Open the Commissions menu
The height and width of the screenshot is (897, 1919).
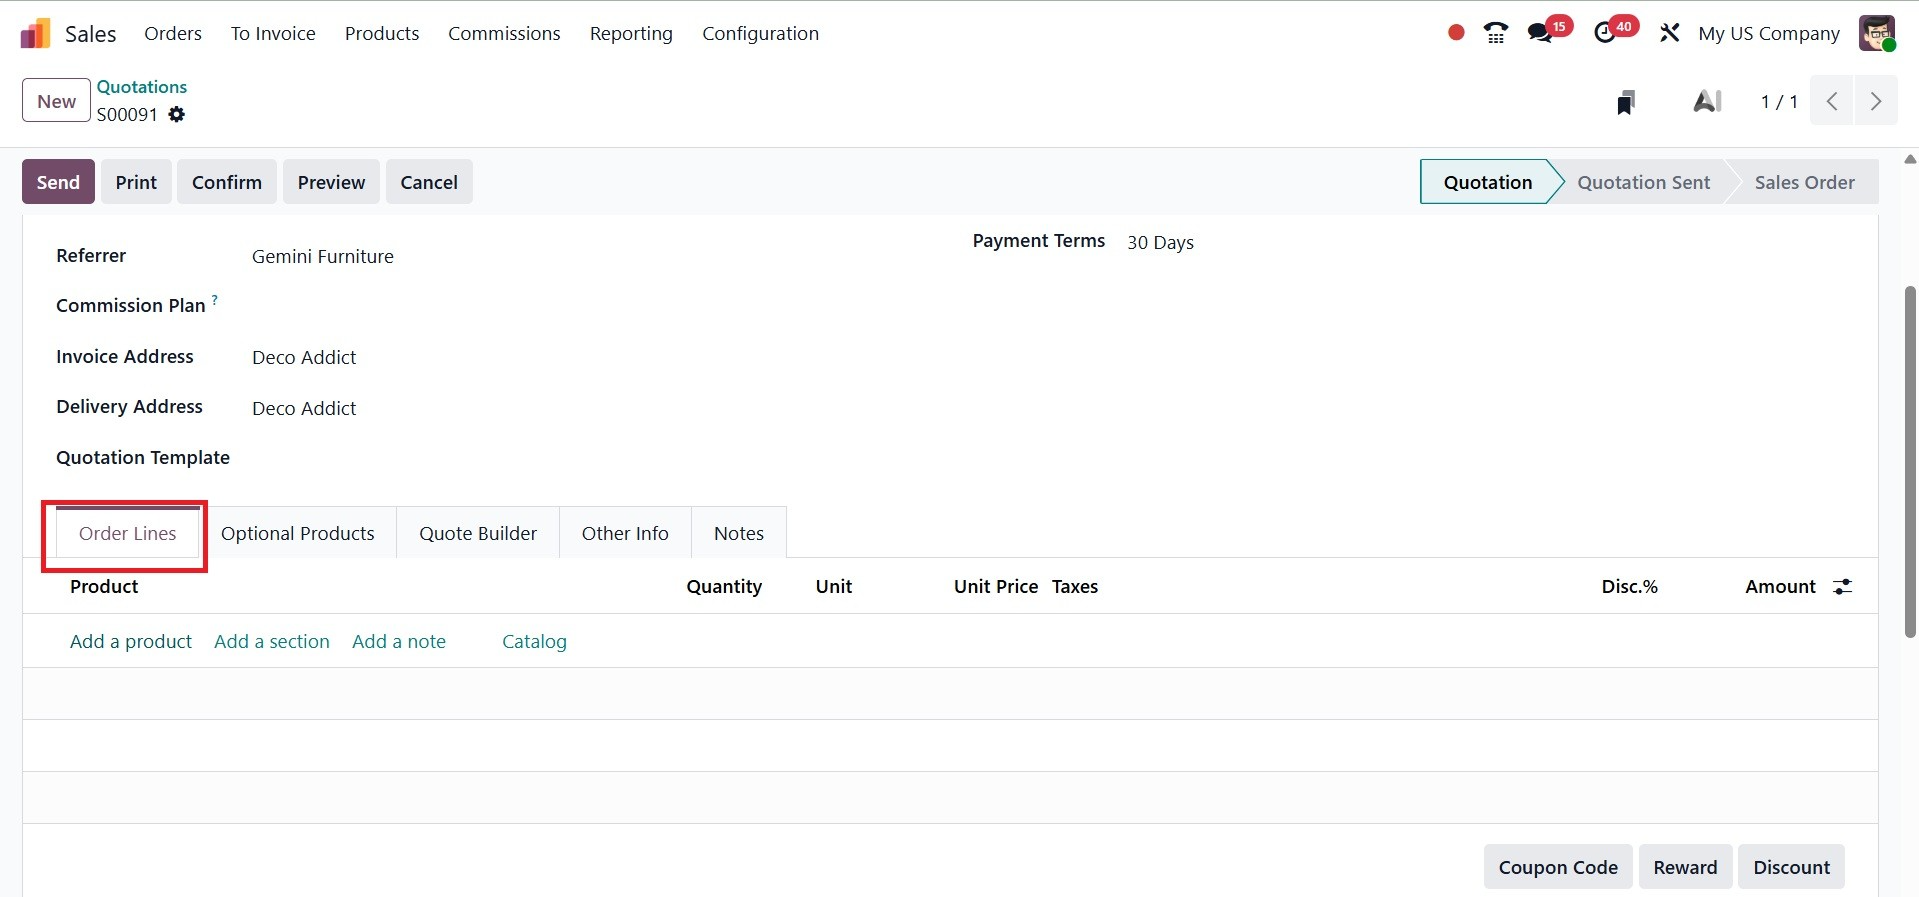[504, 33]
